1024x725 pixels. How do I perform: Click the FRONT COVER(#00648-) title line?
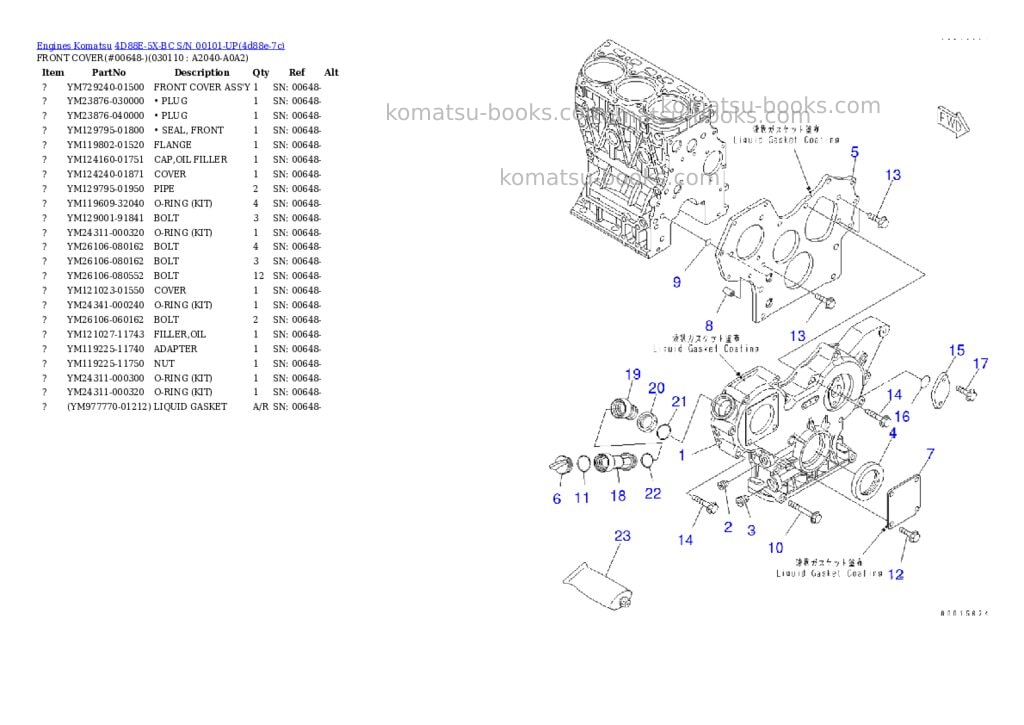(x=142, y=58)
